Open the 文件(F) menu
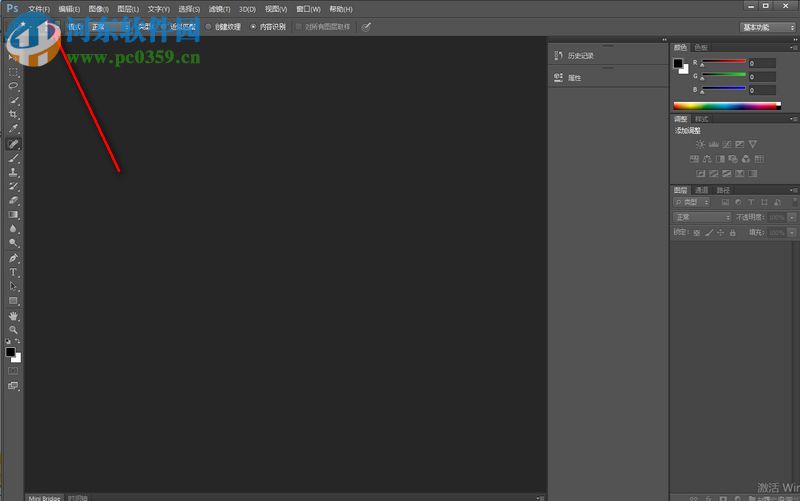Viewport: 800px width, 501px height. [x=39, y=9]
